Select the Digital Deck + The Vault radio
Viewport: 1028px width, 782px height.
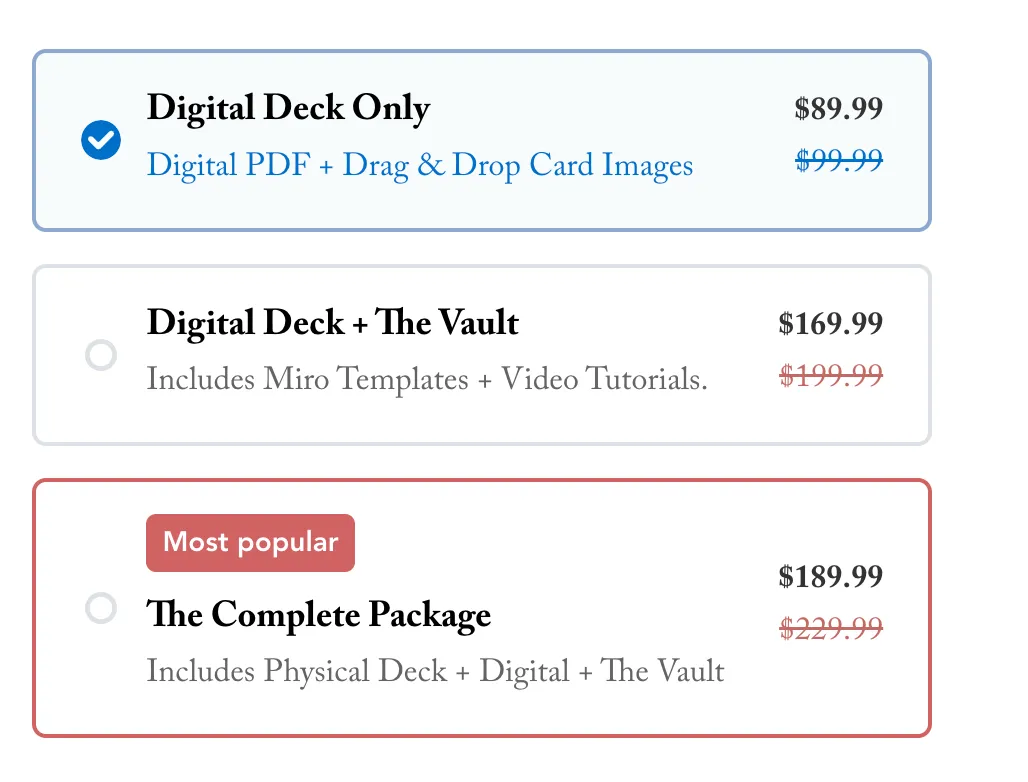point(101,355)
